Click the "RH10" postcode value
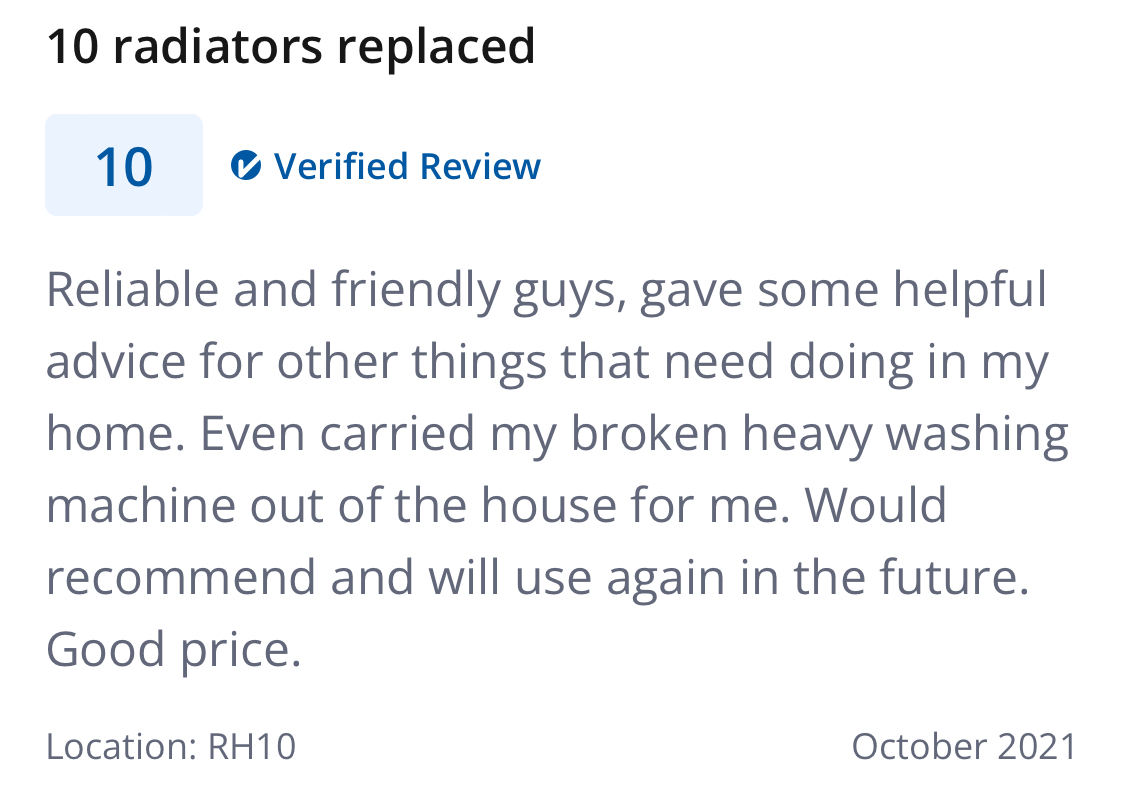1125x795 pixels. [x=251, y=746]
